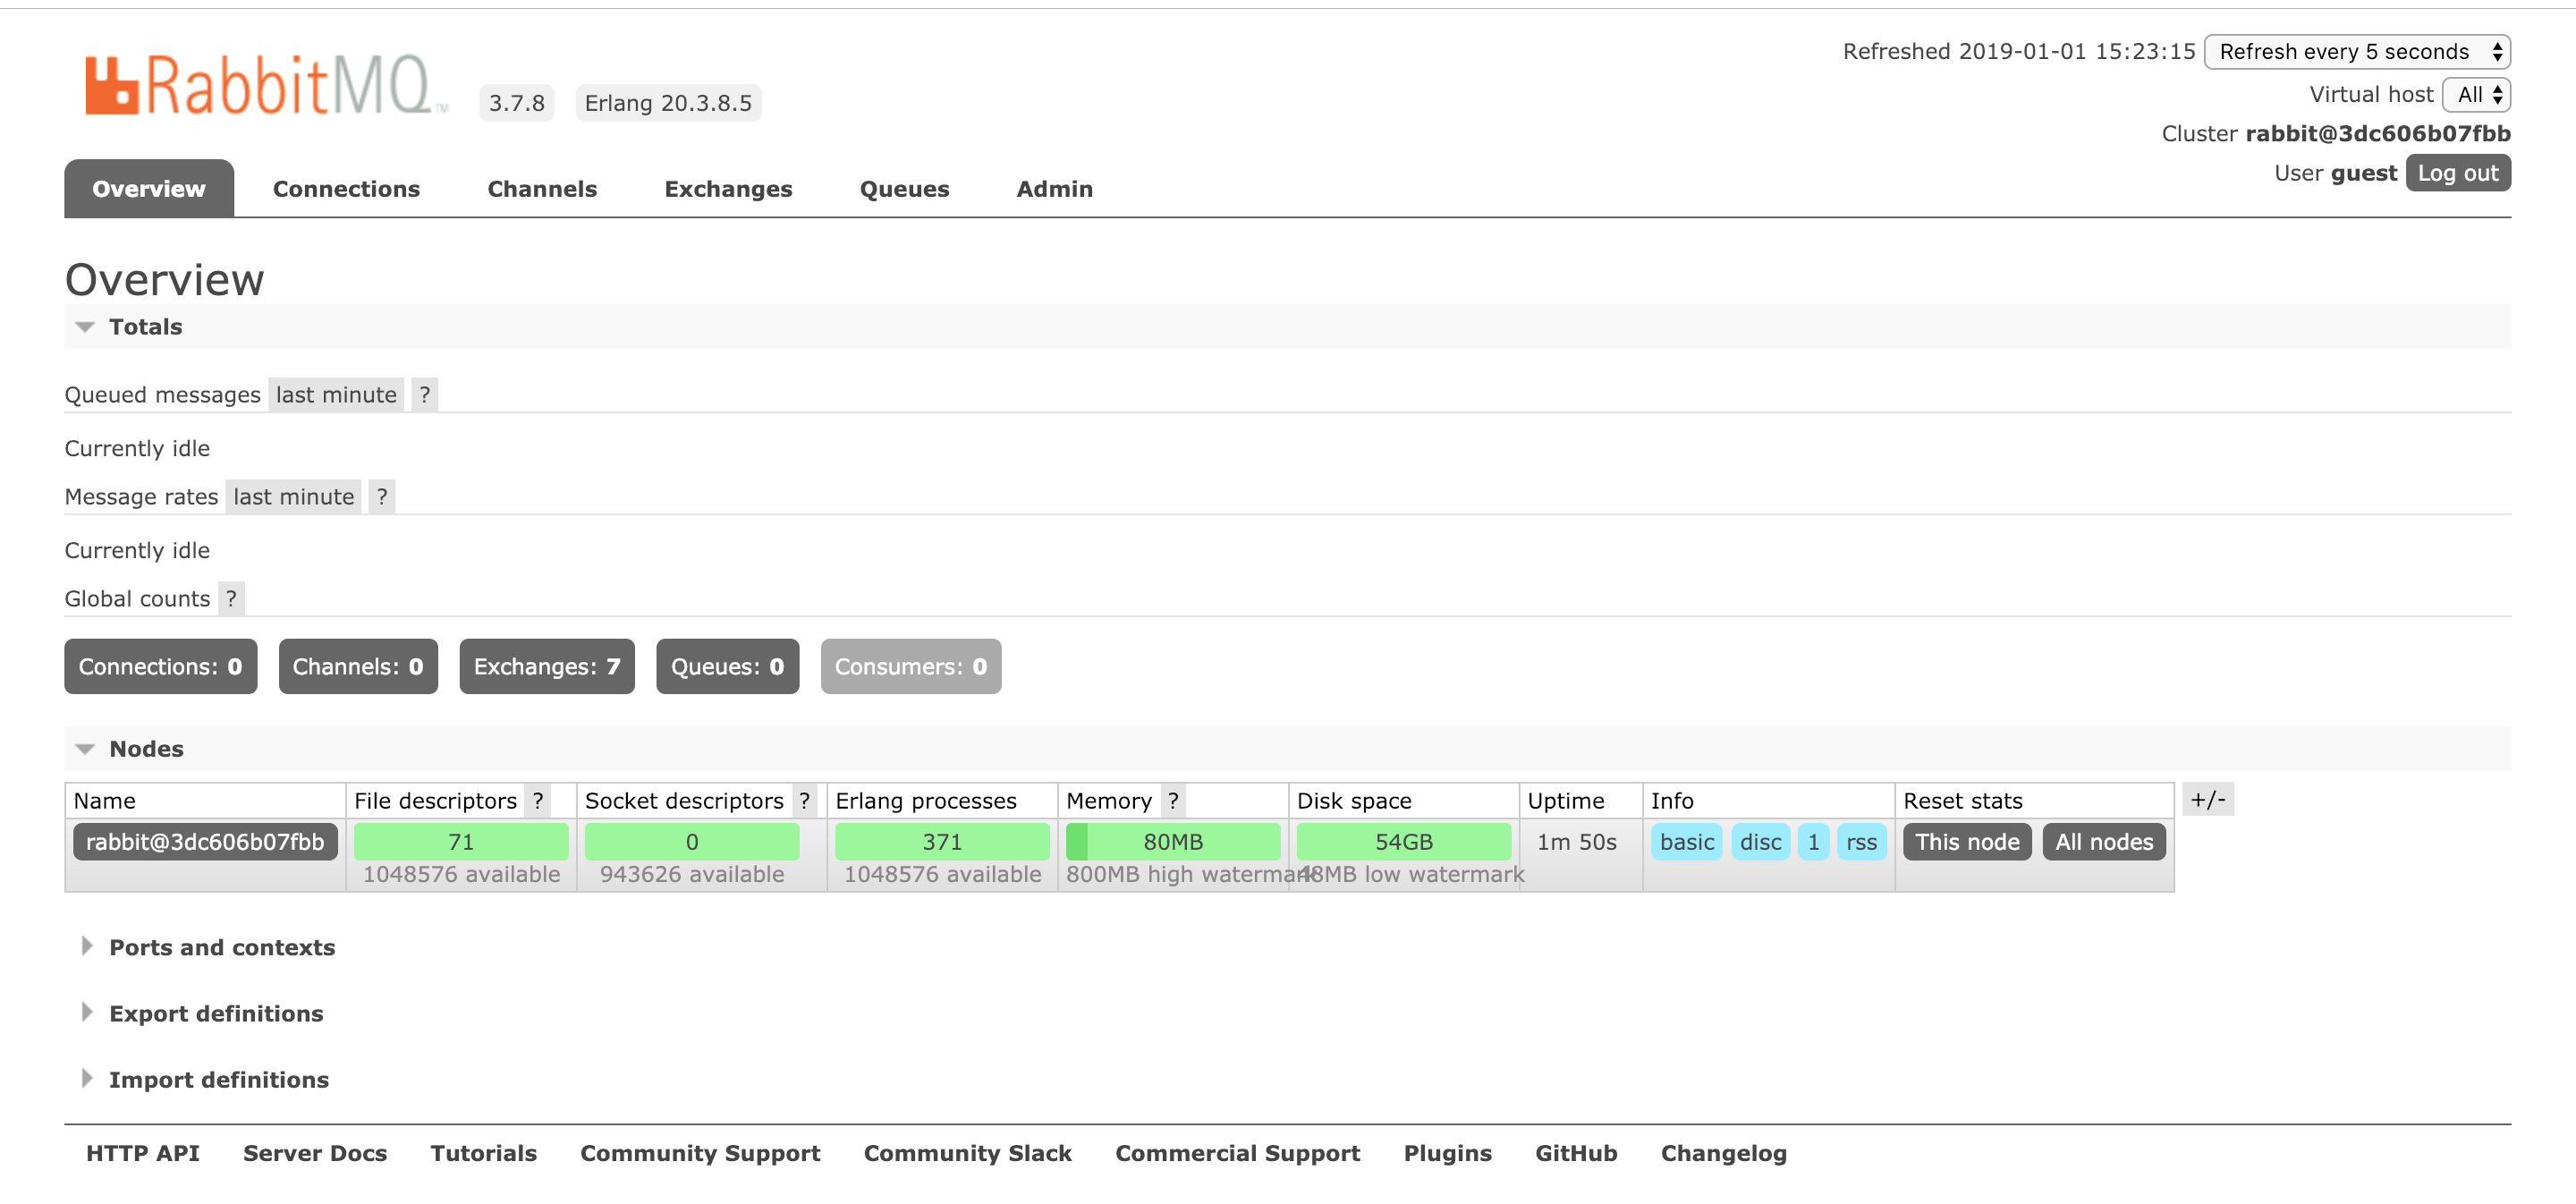Open Global counts help icon
Screen dimensions: 2576x1204
coord(233,598)
